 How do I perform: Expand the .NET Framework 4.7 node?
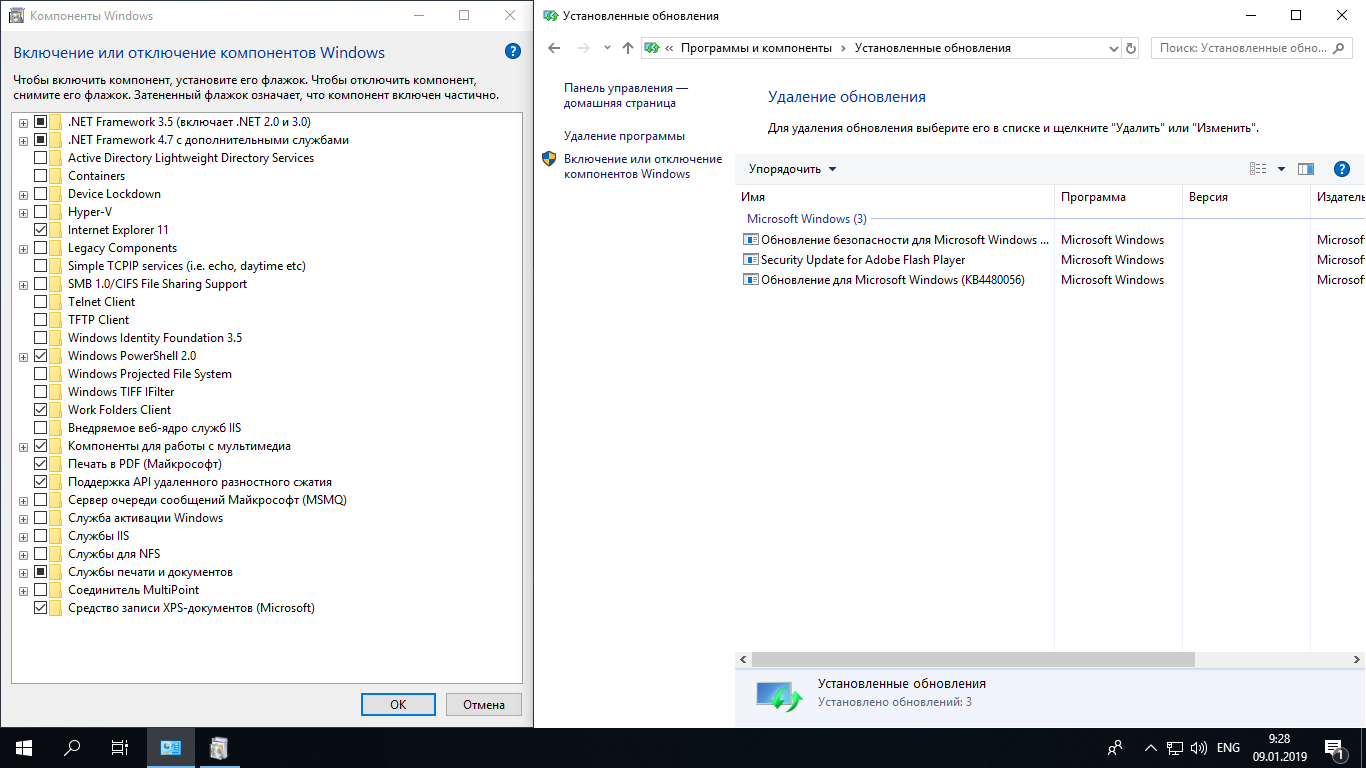tap(23, 140)
